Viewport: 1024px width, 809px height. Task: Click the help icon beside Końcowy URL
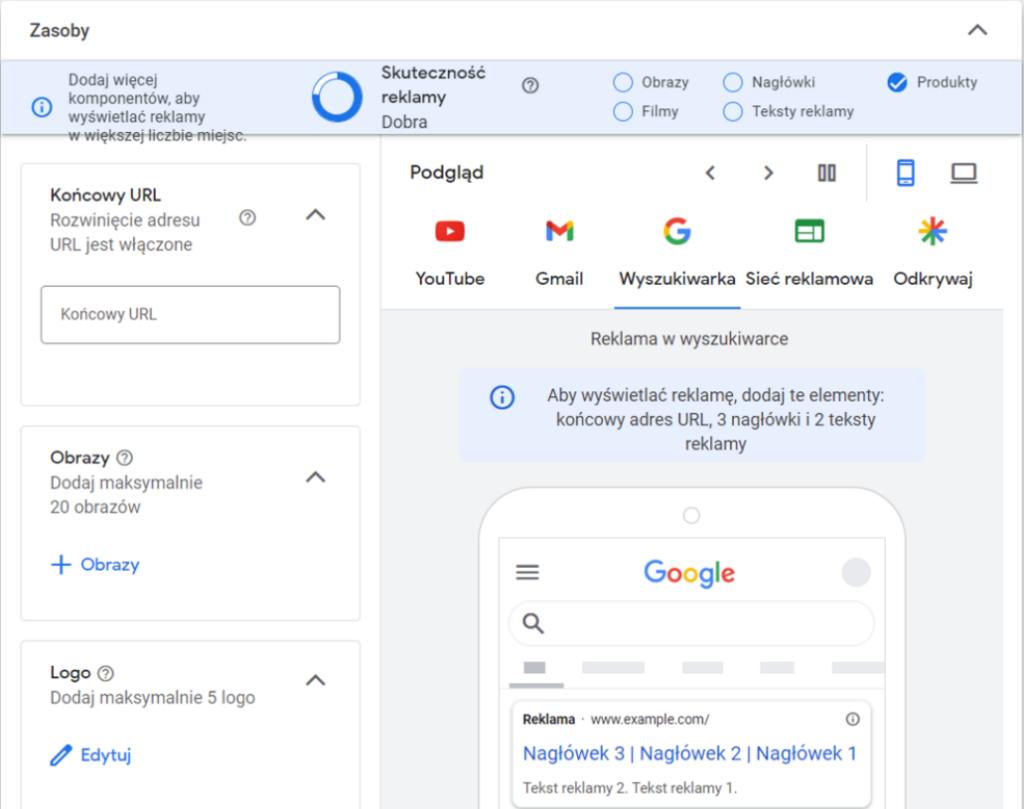click(x=248, y=218)
